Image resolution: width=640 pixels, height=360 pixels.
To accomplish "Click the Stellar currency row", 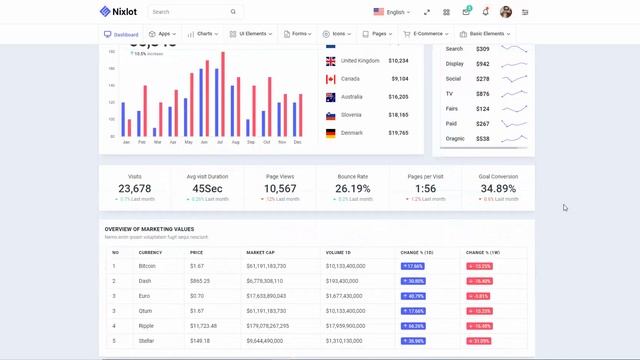I will [x=317, y=341].
